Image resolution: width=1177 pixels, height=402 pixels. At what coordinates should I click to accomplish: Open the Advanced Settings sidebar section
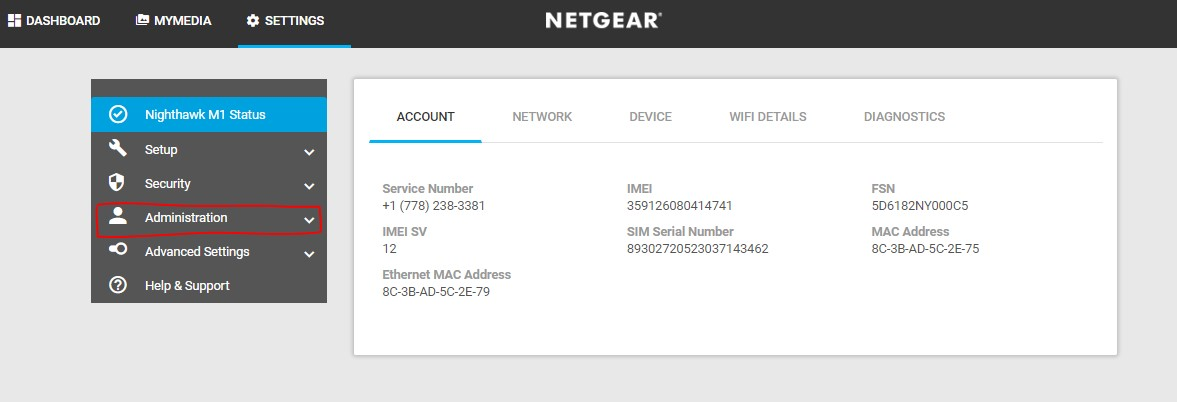point(209,251)
